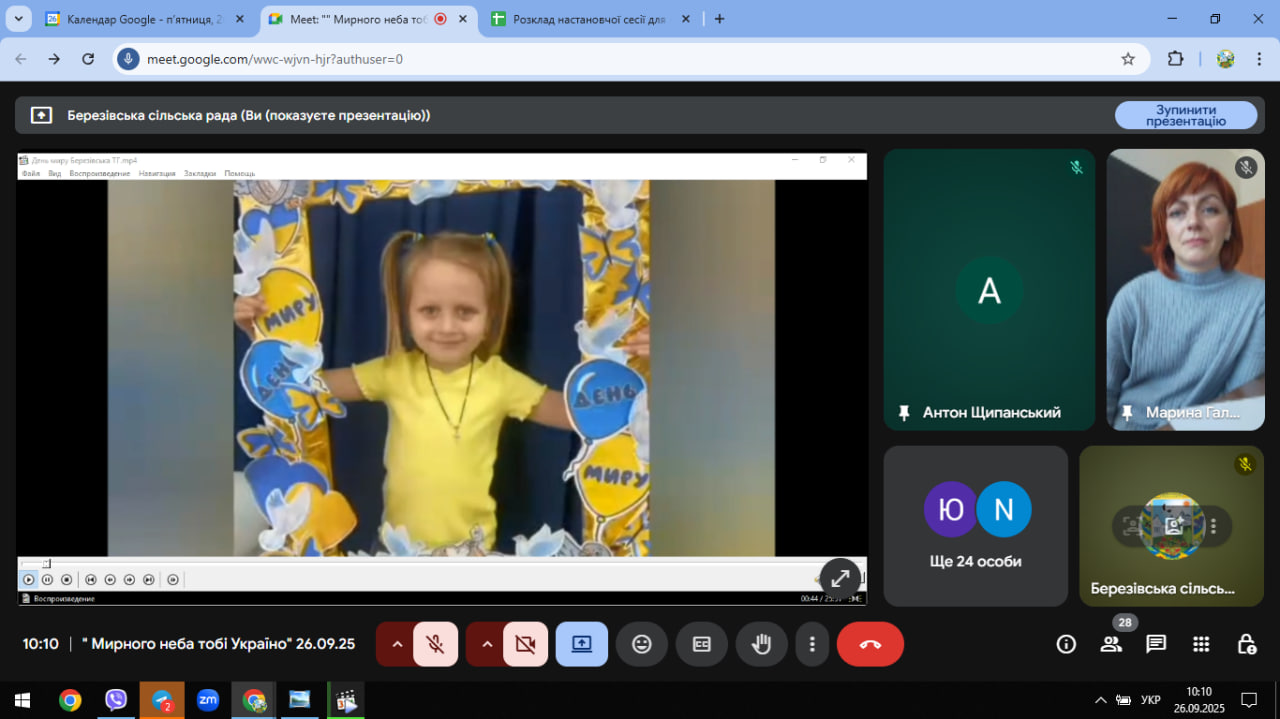The image size is (1280, 719).
Task: Show the participants list with 28 badge
Action: 1111,644
